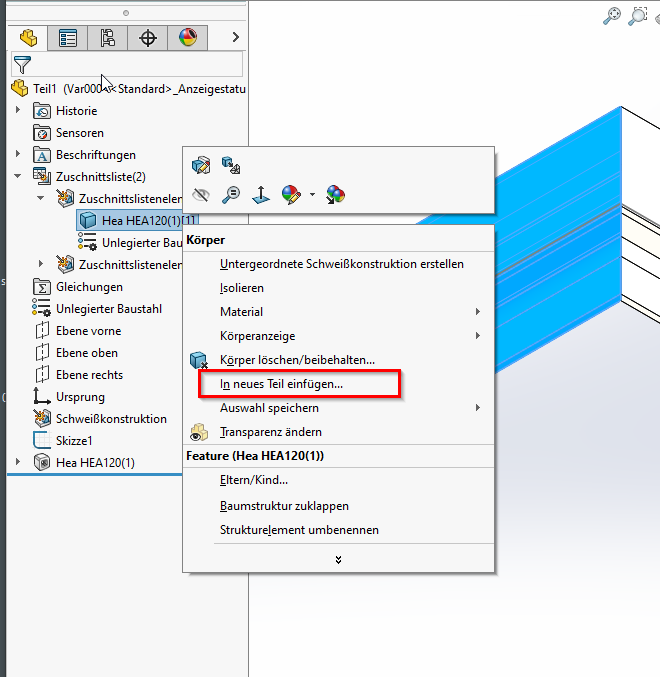Click the Historie folder icon
The image size is (660, 677).
(42, 111)
